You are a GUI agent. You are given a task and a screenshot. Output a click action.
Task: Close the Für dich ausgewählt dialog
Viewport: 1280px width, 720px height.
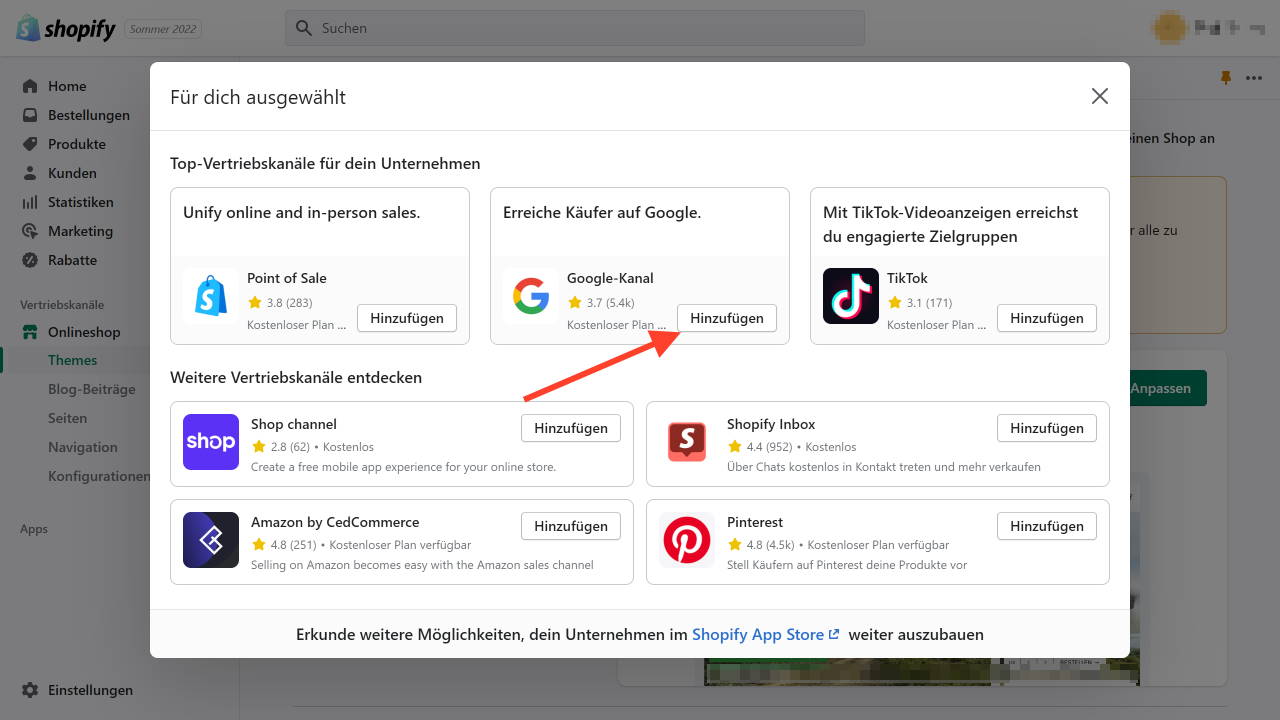pyautogui.click(x=1100, y=96)
